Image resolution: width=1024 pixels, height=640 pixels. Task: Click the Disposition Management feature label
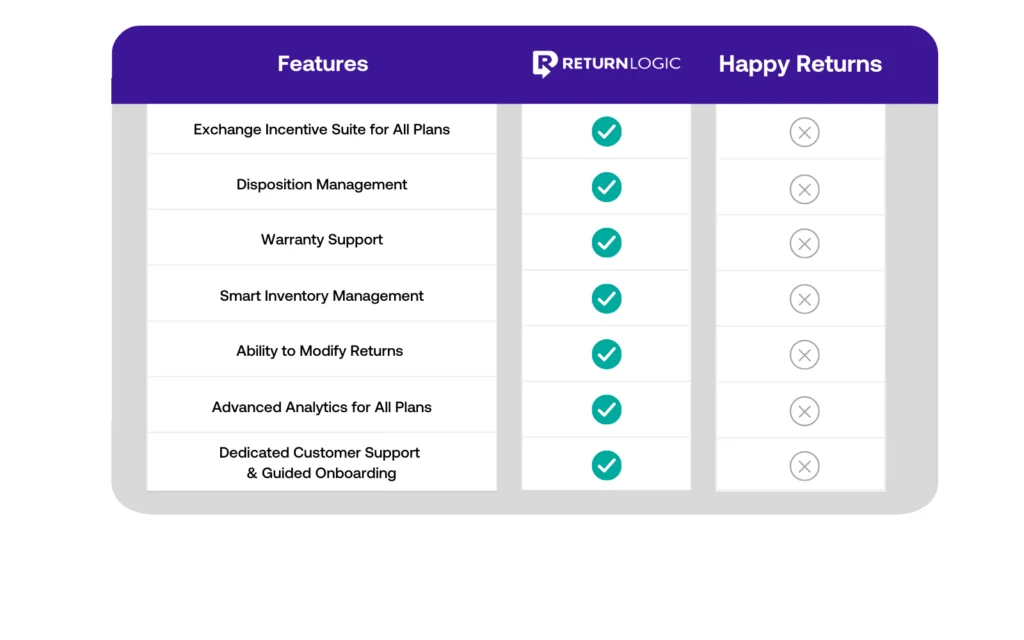(321, 184)
